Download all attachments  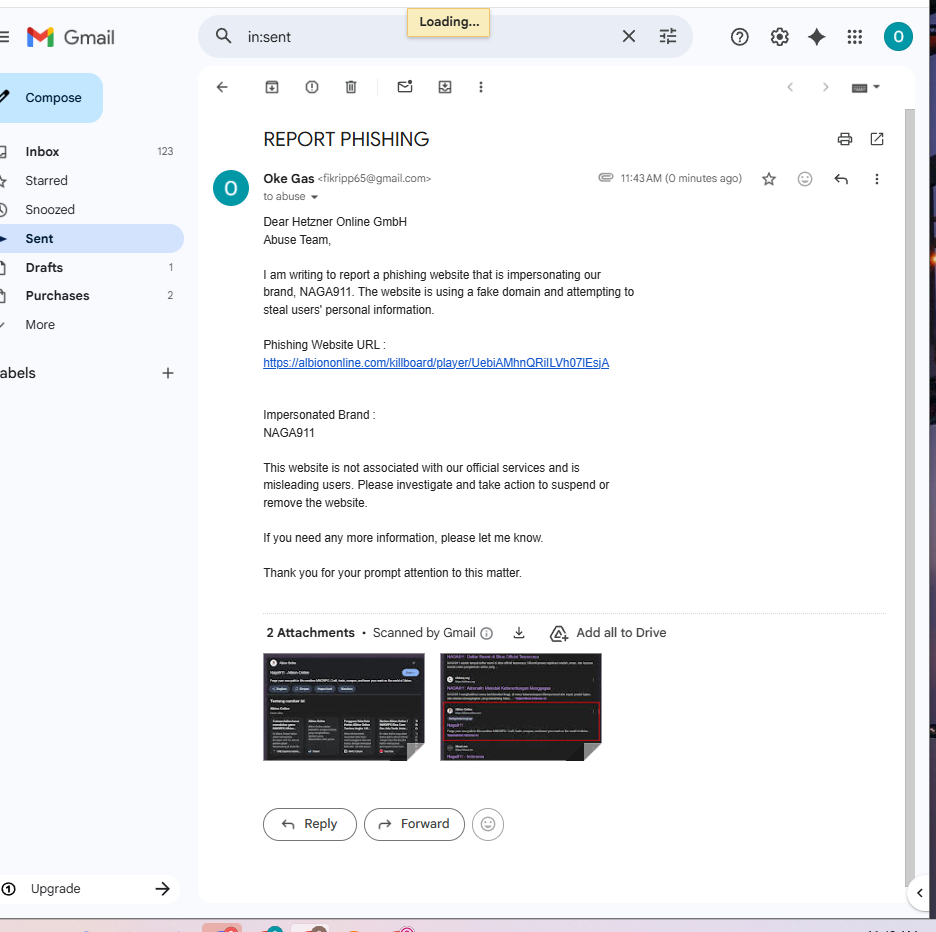click(519, 632)
